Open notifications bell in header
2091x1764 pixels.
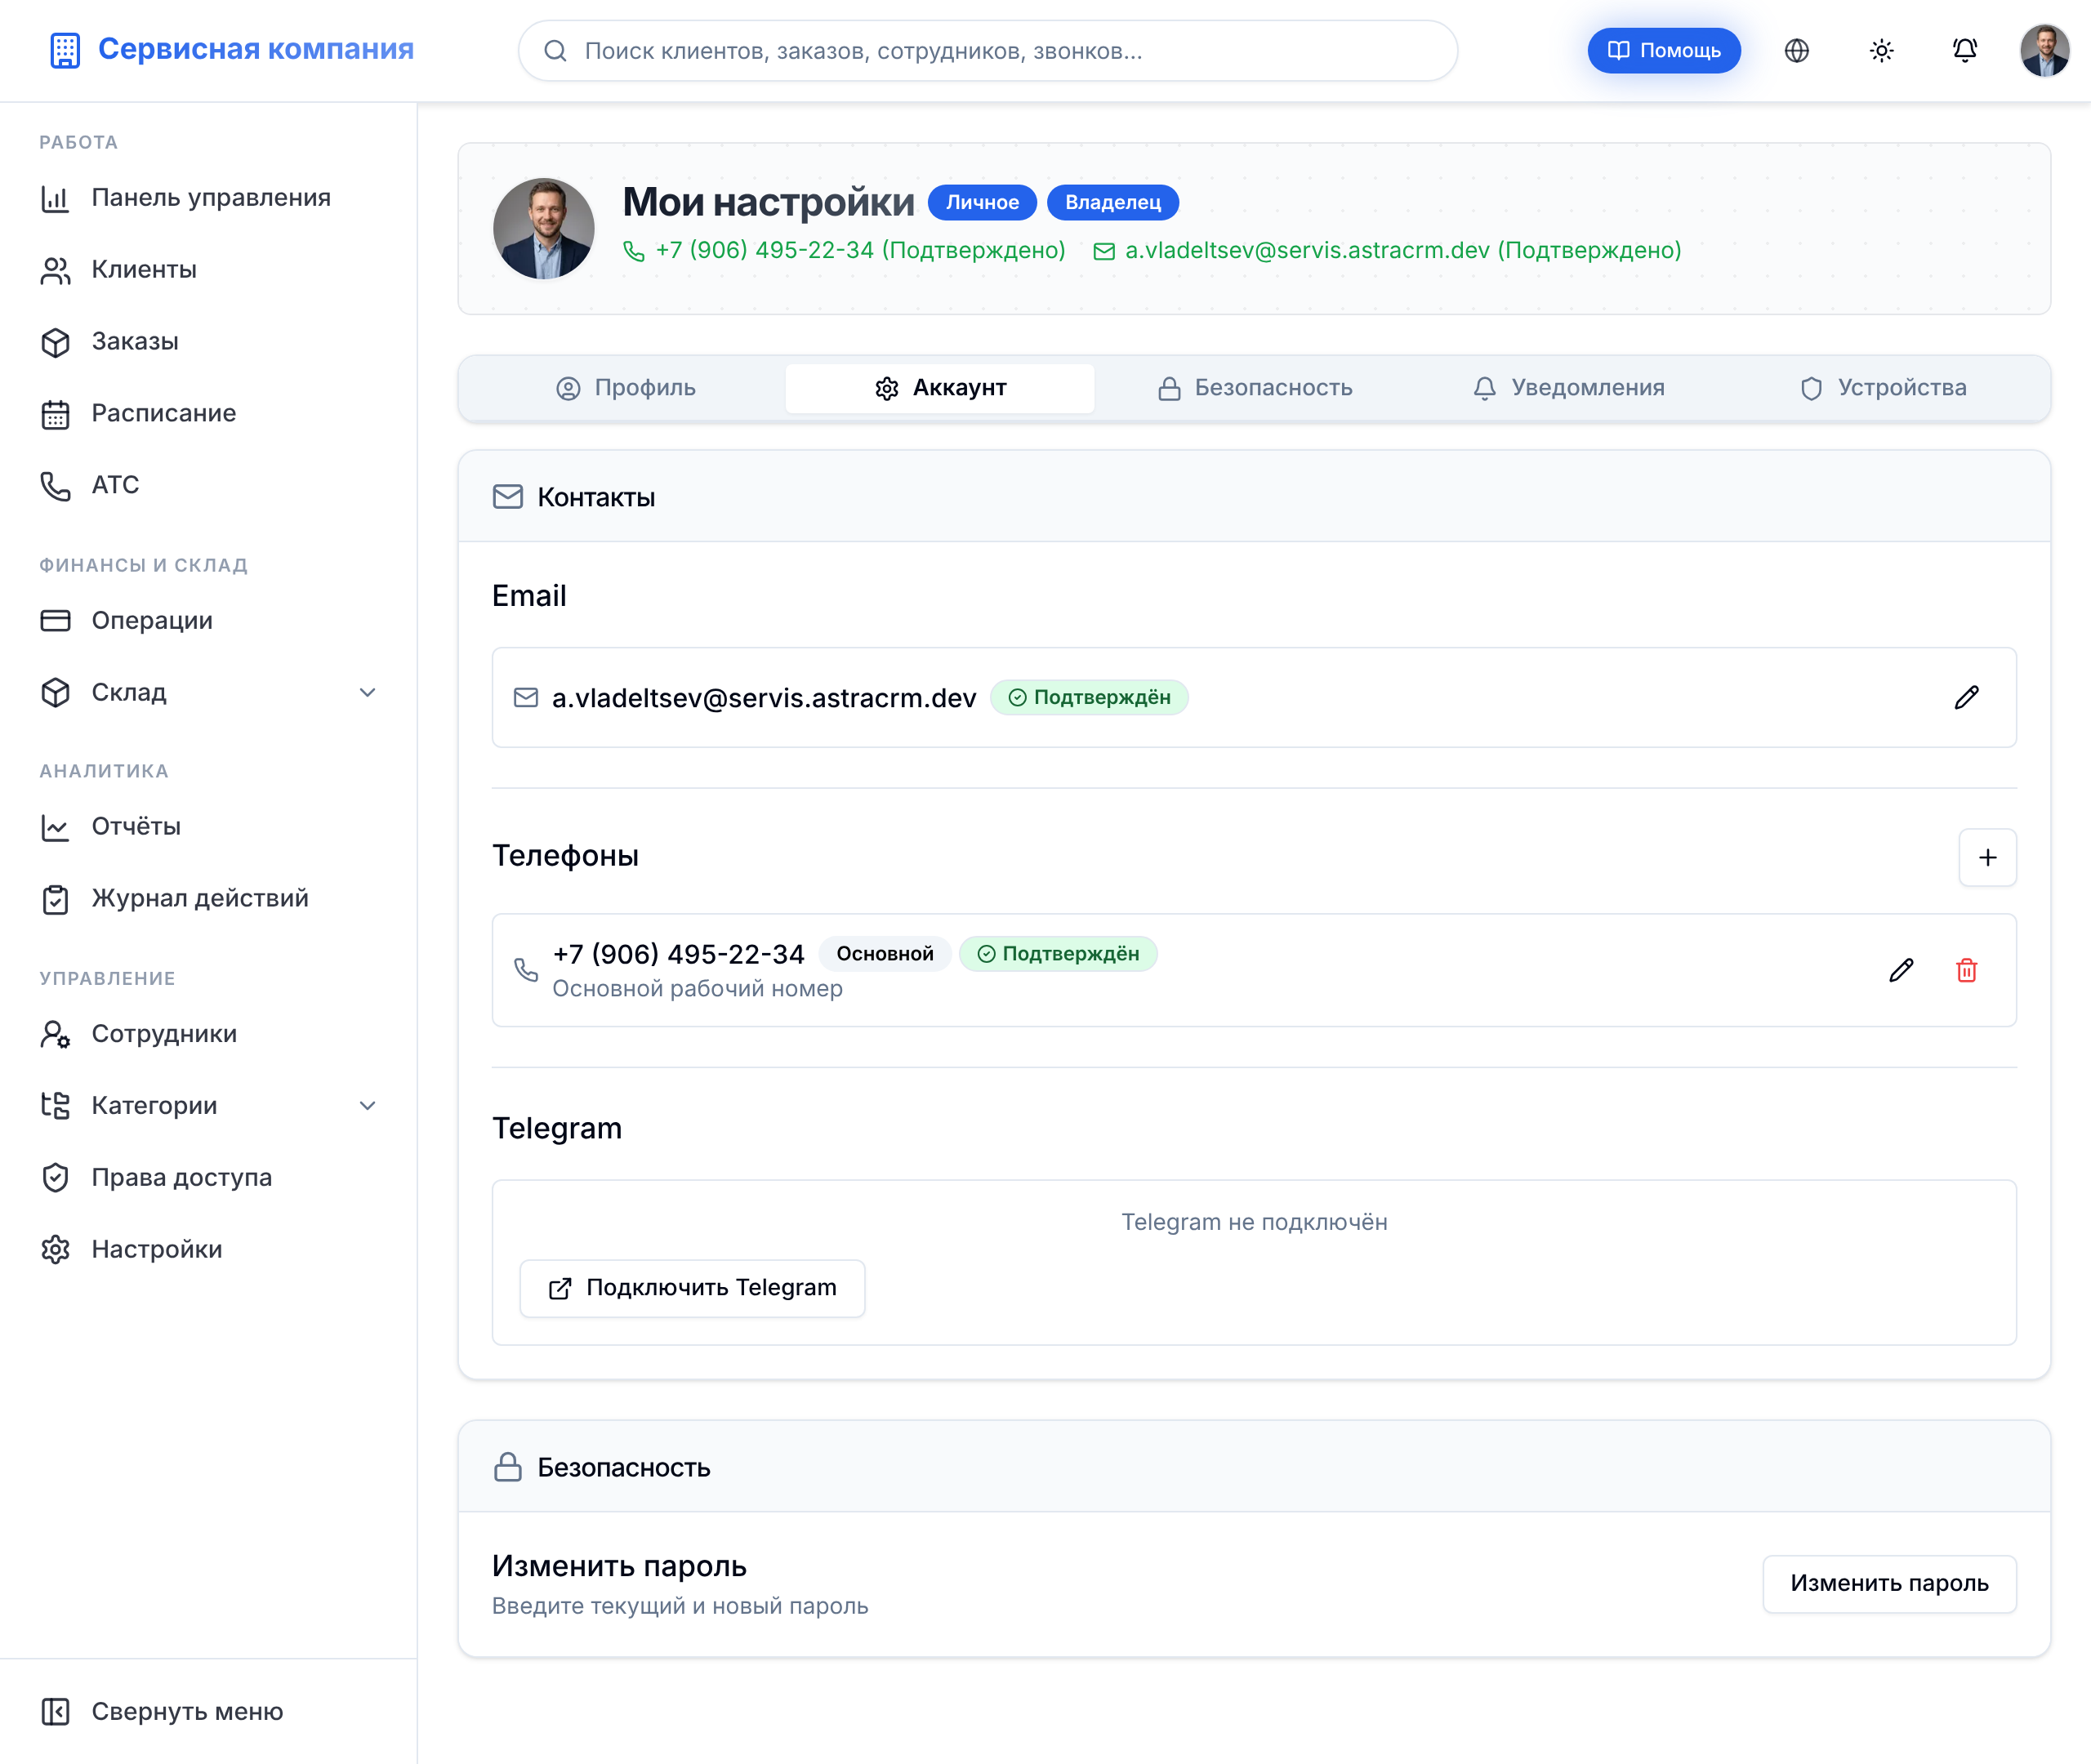pos(1965,51)
